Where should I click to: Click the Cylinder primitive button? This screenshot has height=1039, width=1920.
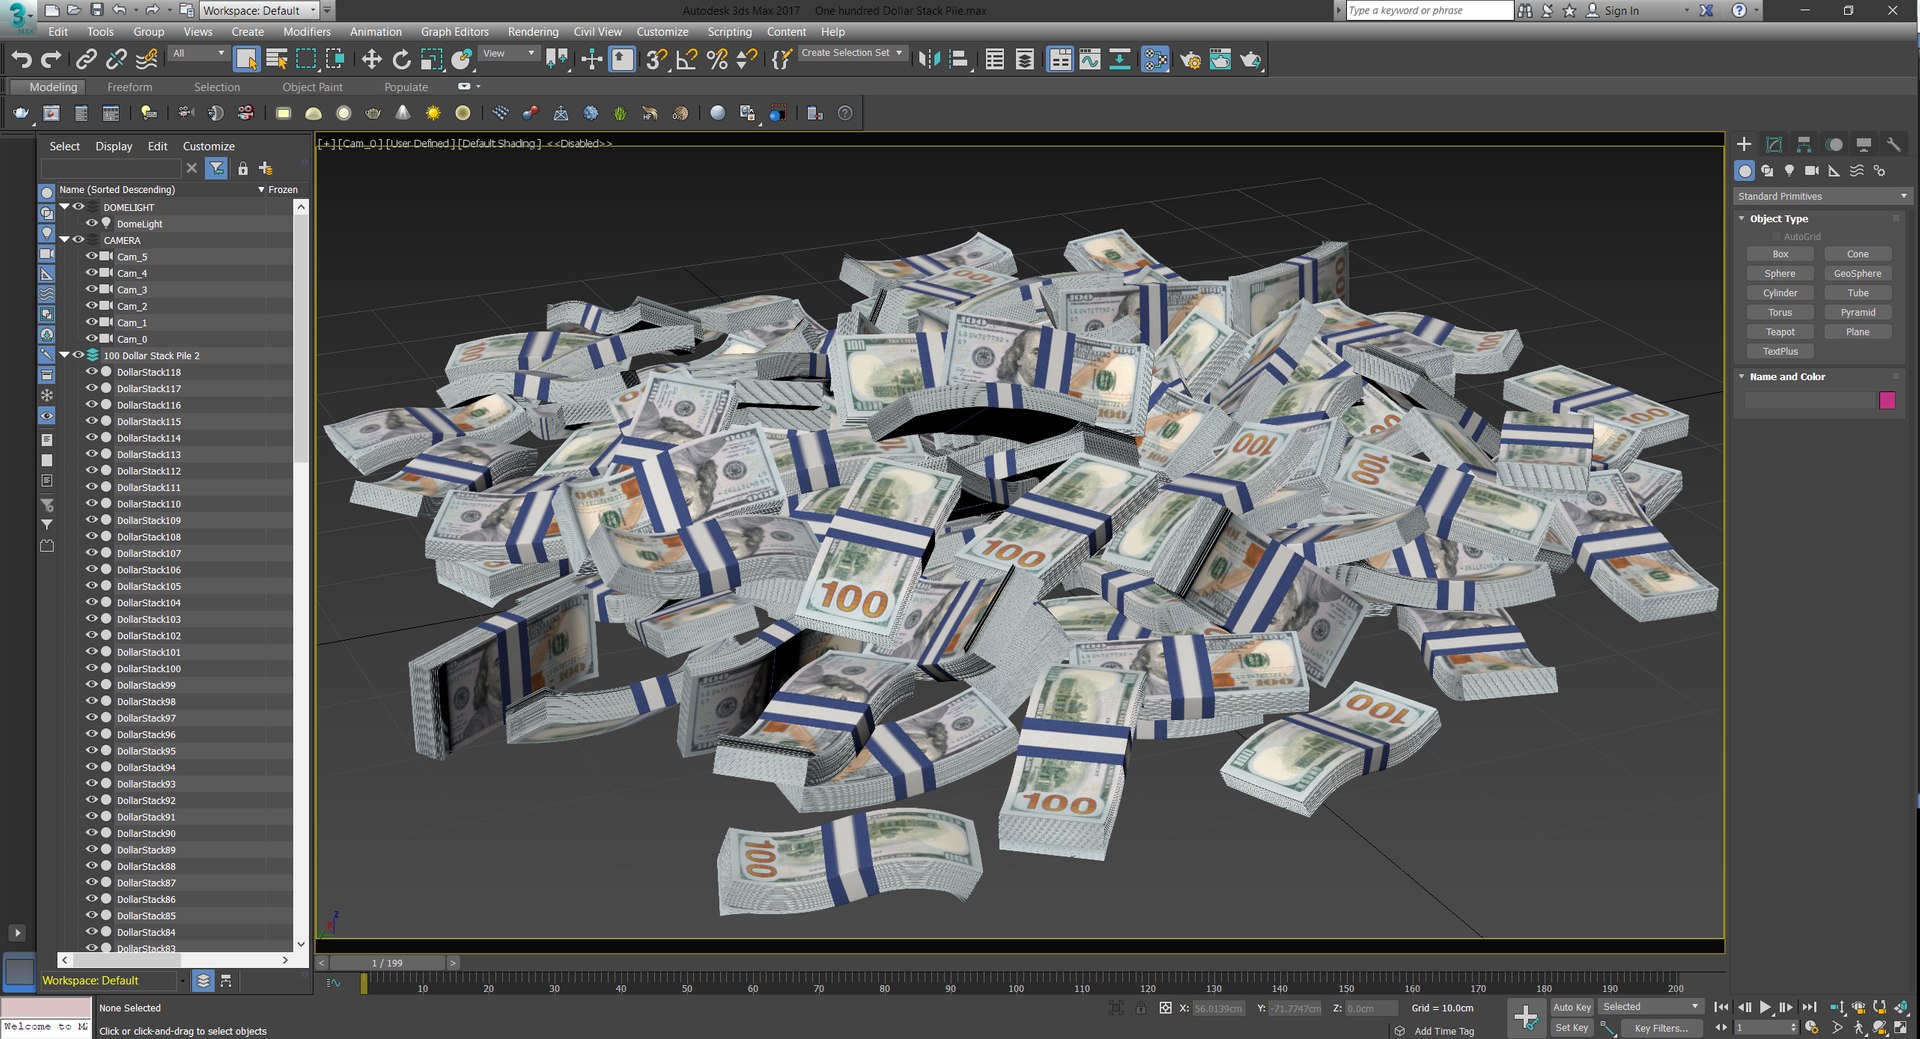1780,293
